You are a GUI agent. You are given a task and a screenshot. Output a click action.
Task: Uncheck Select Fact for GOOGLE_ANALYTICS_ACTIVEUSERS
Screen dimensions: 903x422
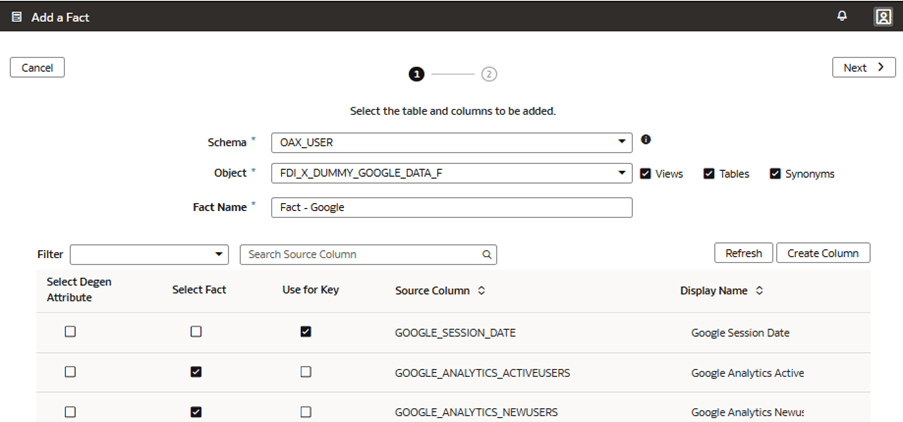click(196, 372)
